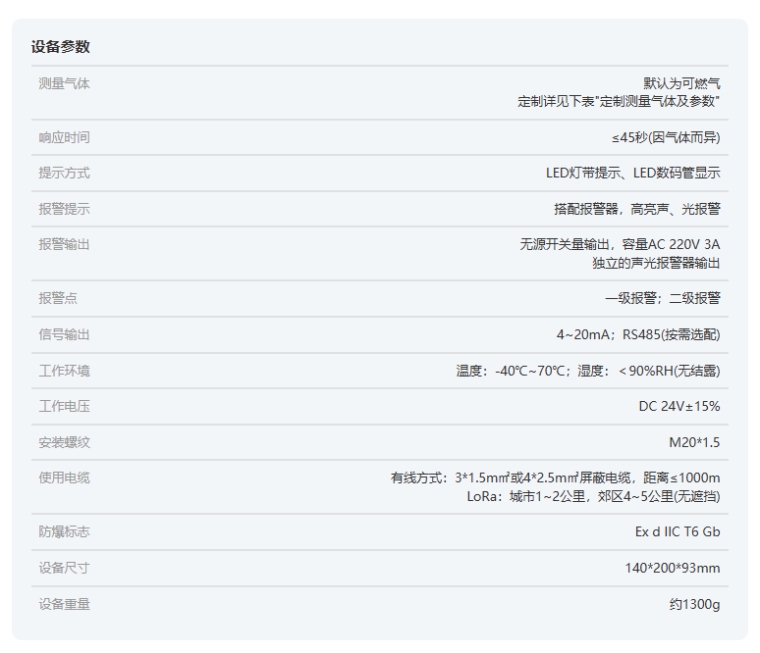The width and height of the screenshot is (760, 653).
Task: Click the 报警输出 row label
Action: 64,244
